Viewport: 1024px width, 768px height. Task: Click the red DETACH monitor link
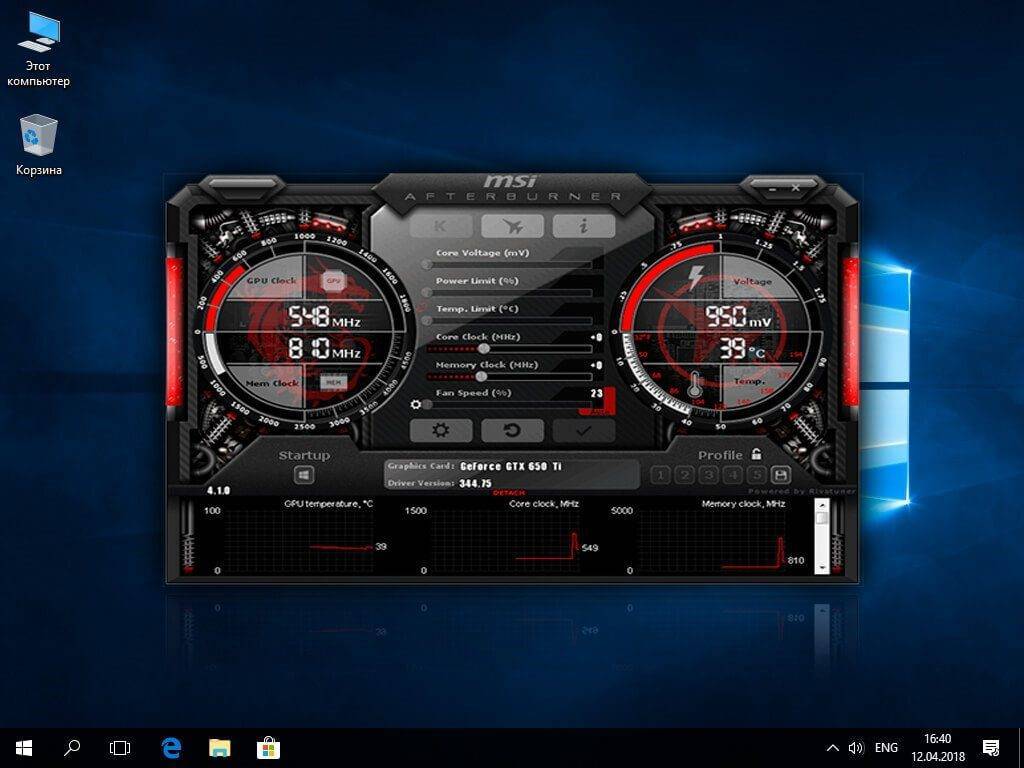point(509,493)
